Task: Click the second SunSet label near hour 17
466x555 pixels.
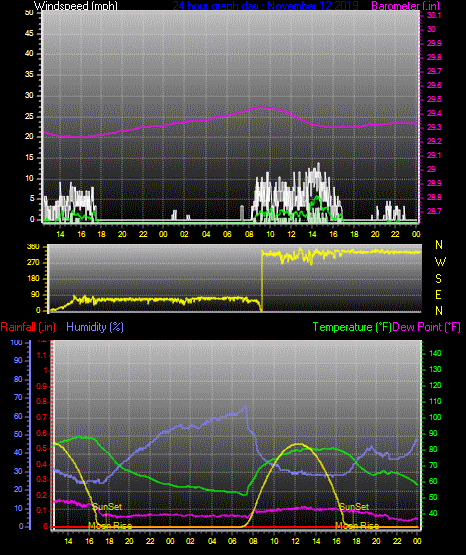Action: click(x=354, y=507)
